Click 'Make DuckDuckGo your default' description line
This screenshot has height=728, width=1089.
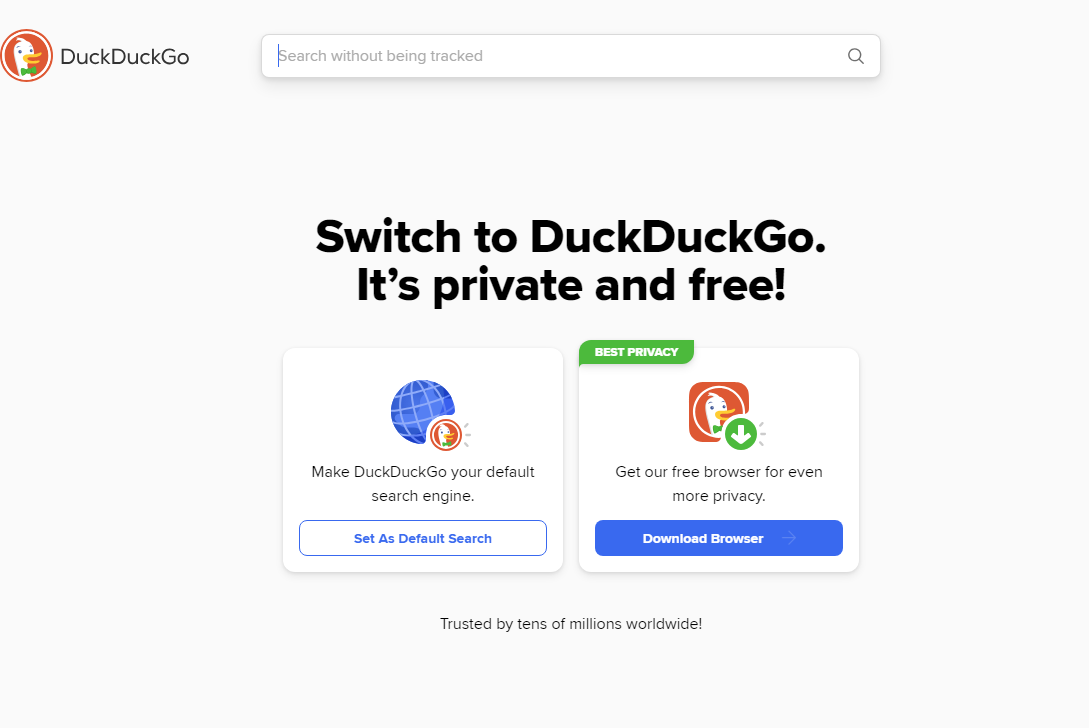pyautogui.click(x=423, y=472)
